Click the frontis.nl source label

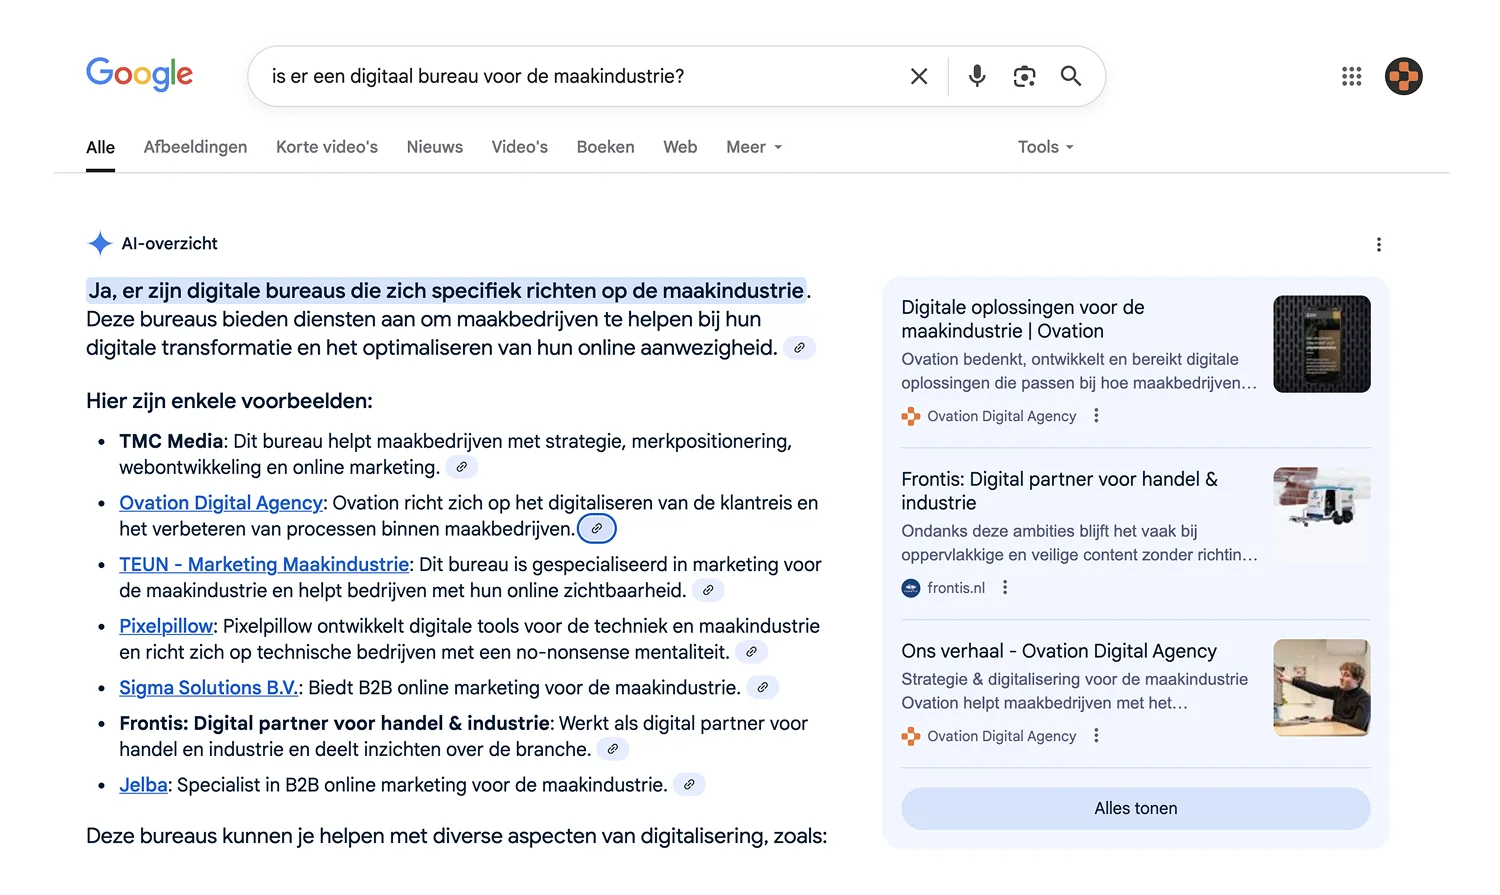[x=956, y=588]
